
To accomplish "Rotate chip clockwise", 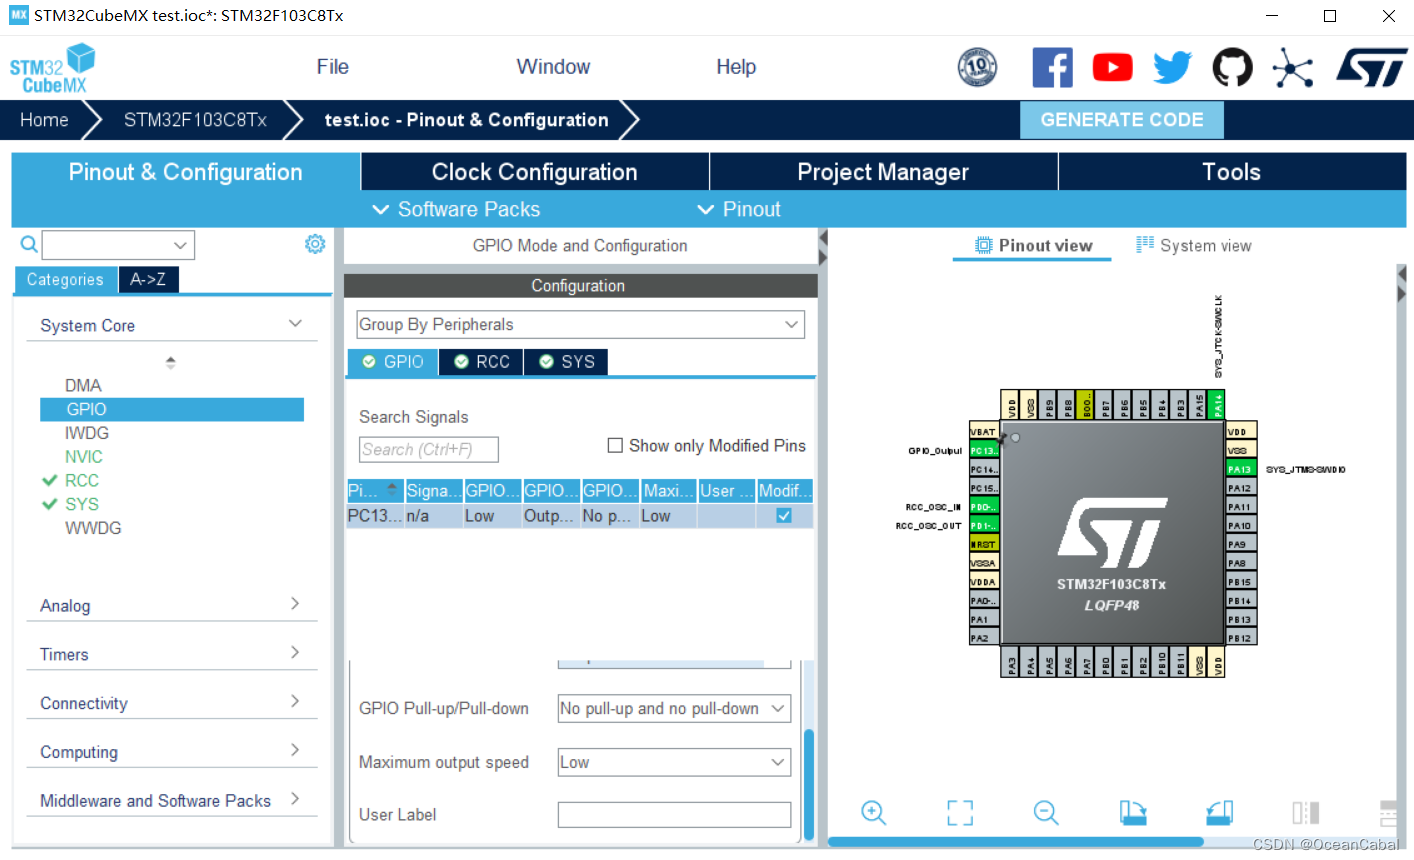I will (1132, 812).
